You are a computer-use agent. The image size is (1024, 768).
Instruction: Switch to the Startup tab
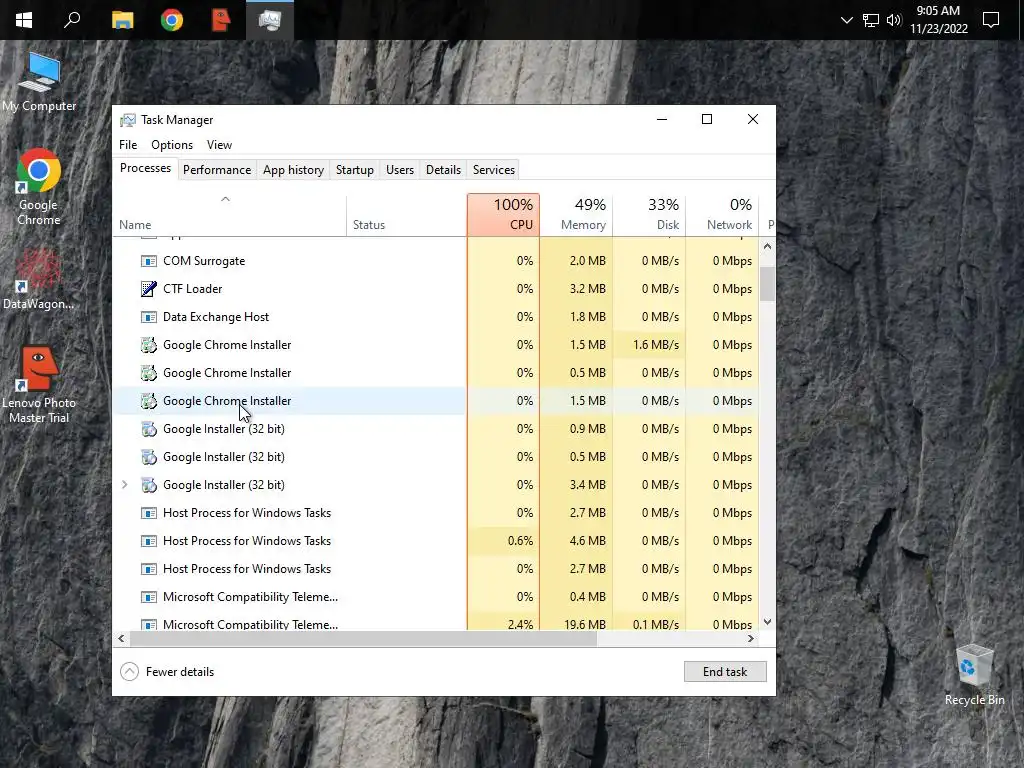coord(355,170)
